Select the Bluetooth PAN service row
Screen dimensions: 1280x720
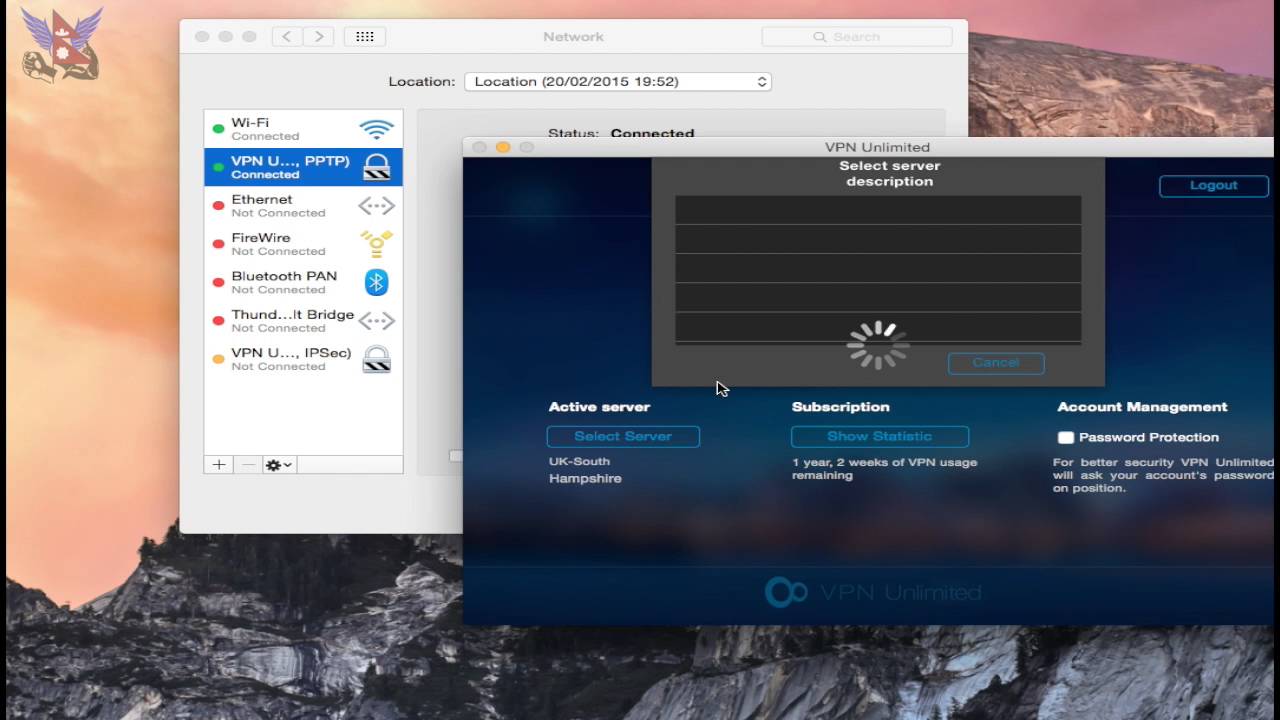303,282
